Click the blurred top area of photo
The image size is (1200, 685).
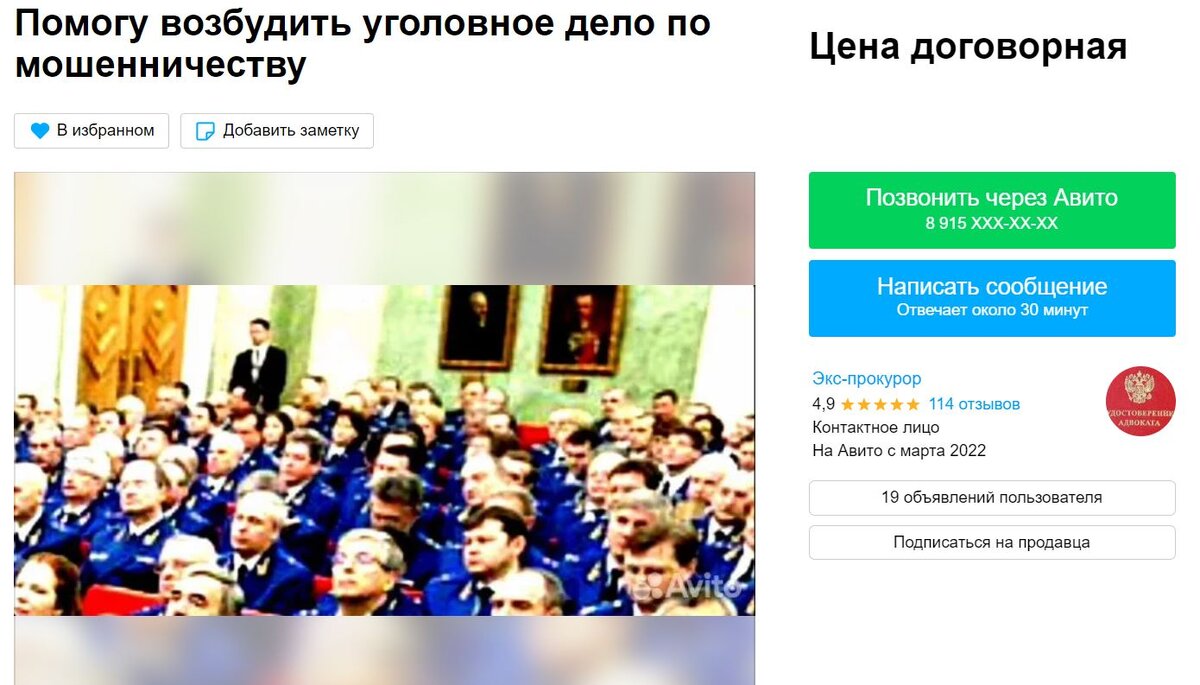(384, 229)
